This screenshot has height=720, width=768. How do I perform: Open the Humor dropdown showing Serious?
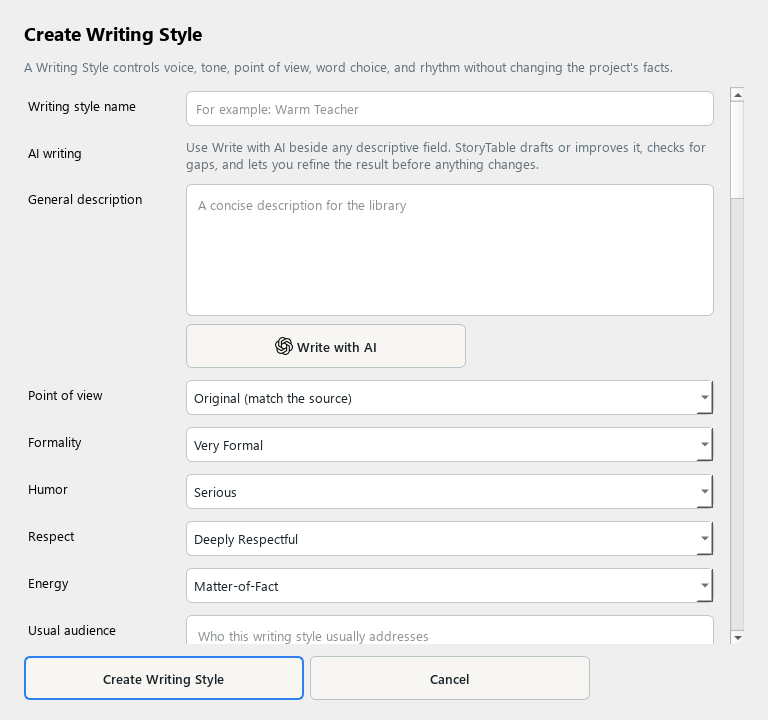point(449,491)
